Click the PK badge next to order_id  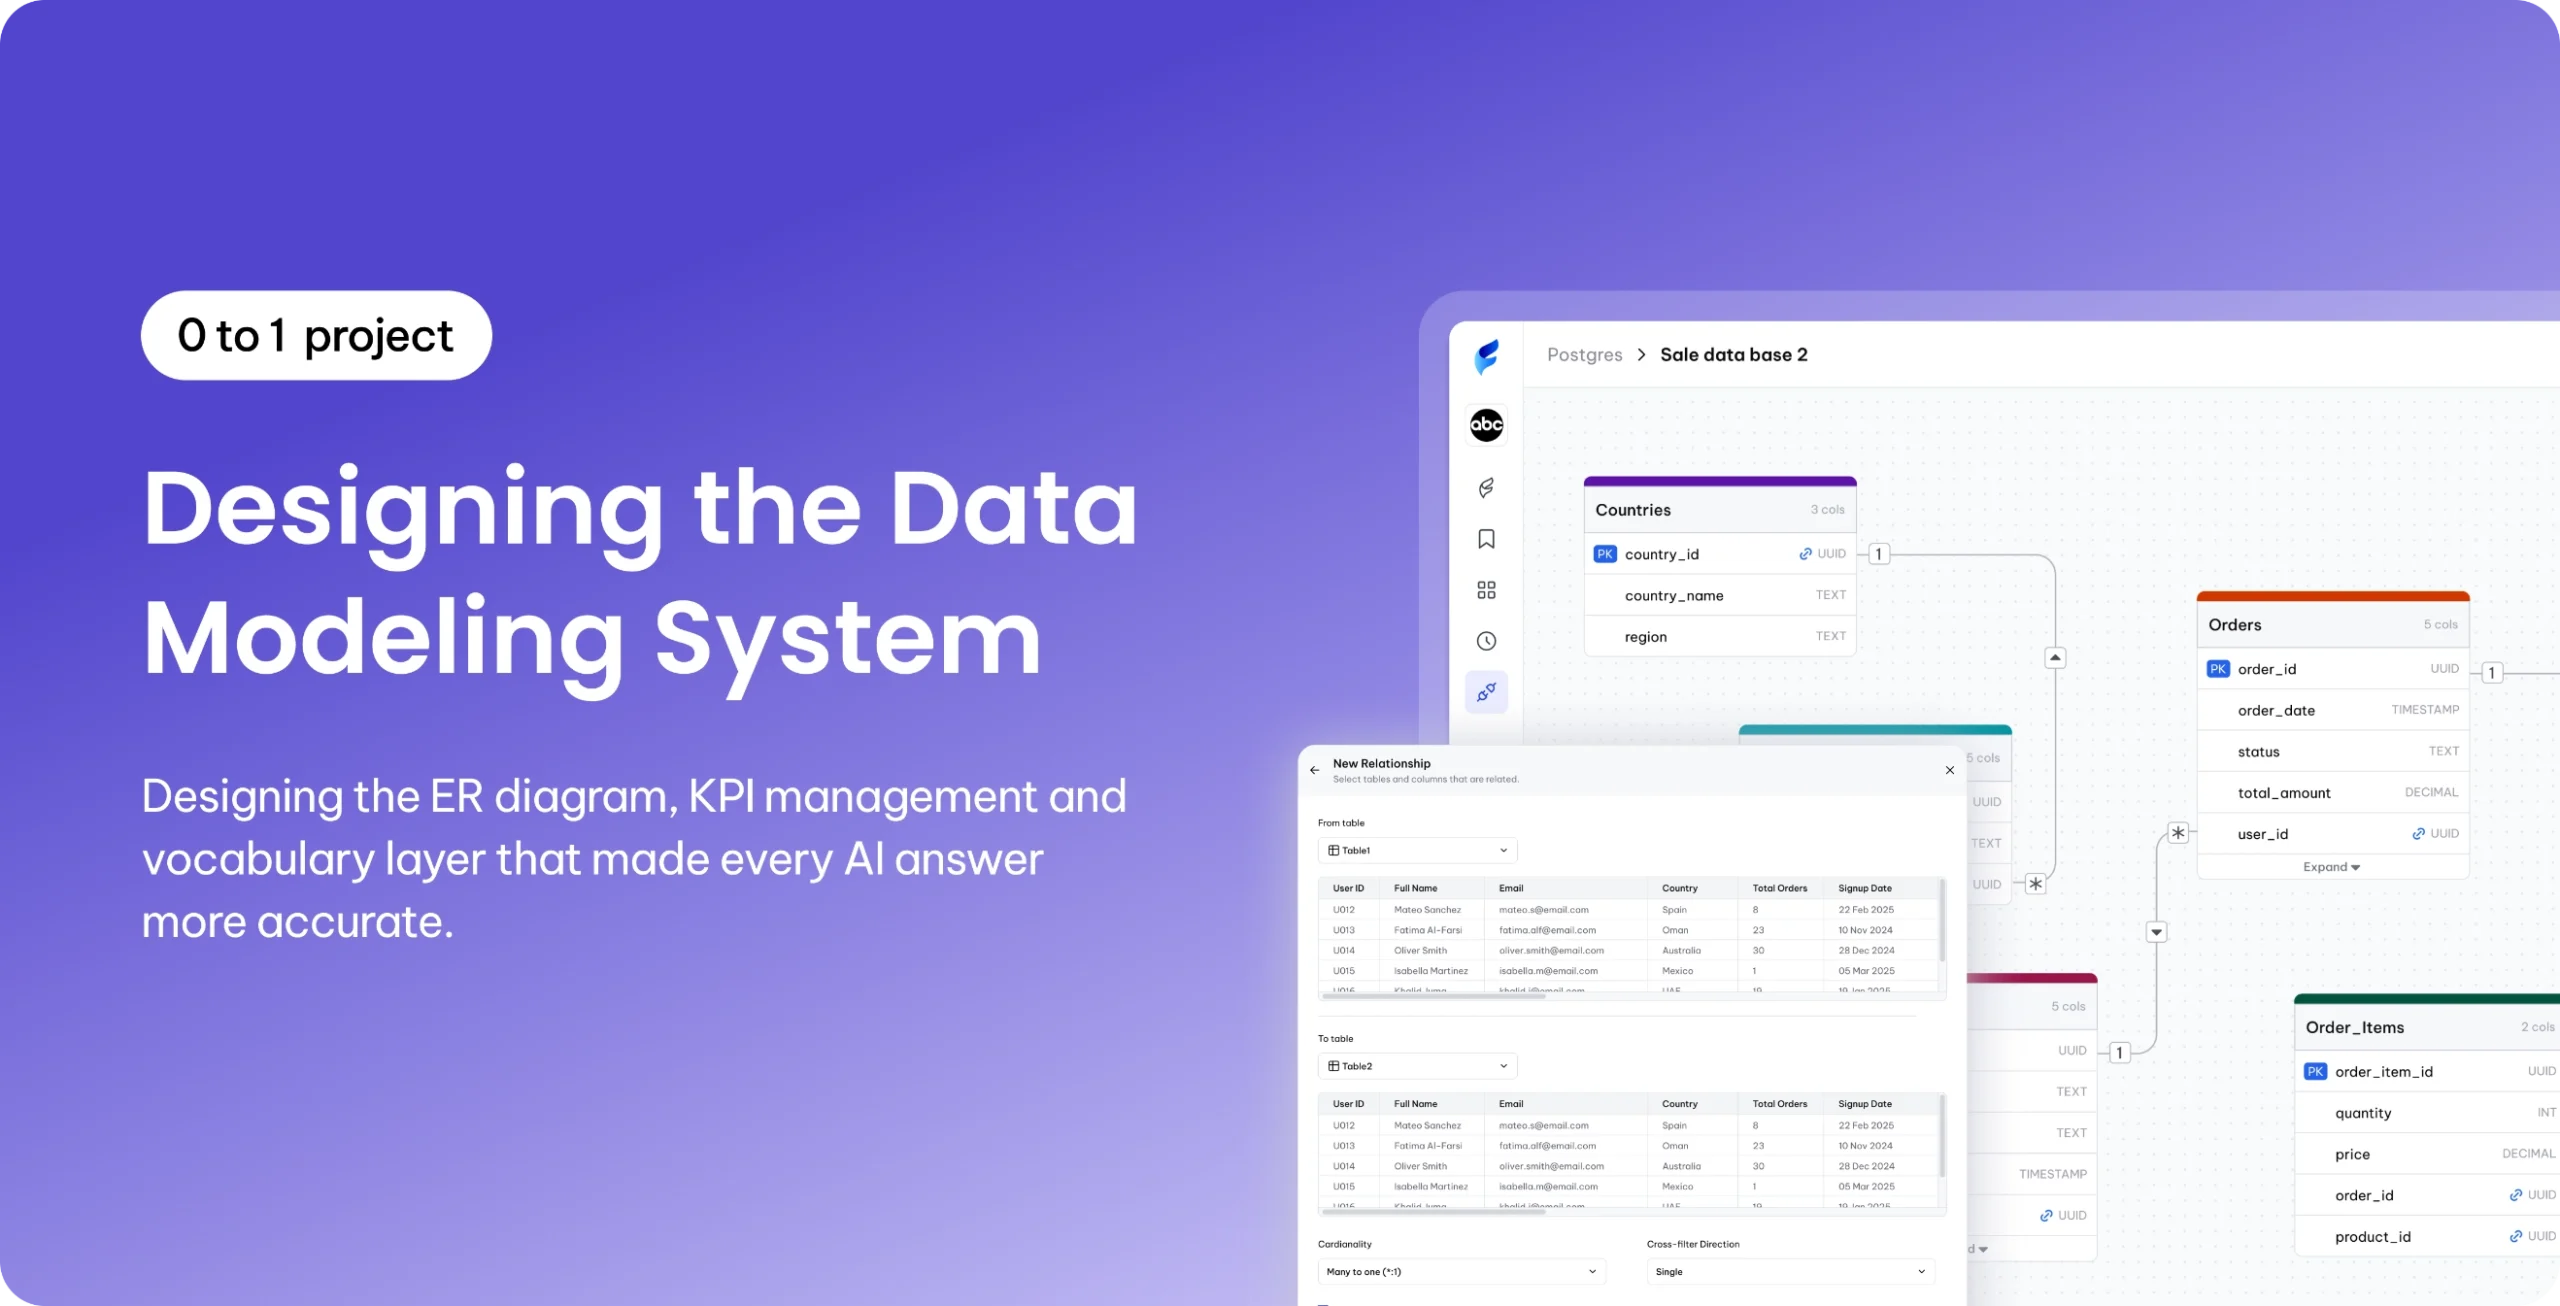[x=2217, y=669]
